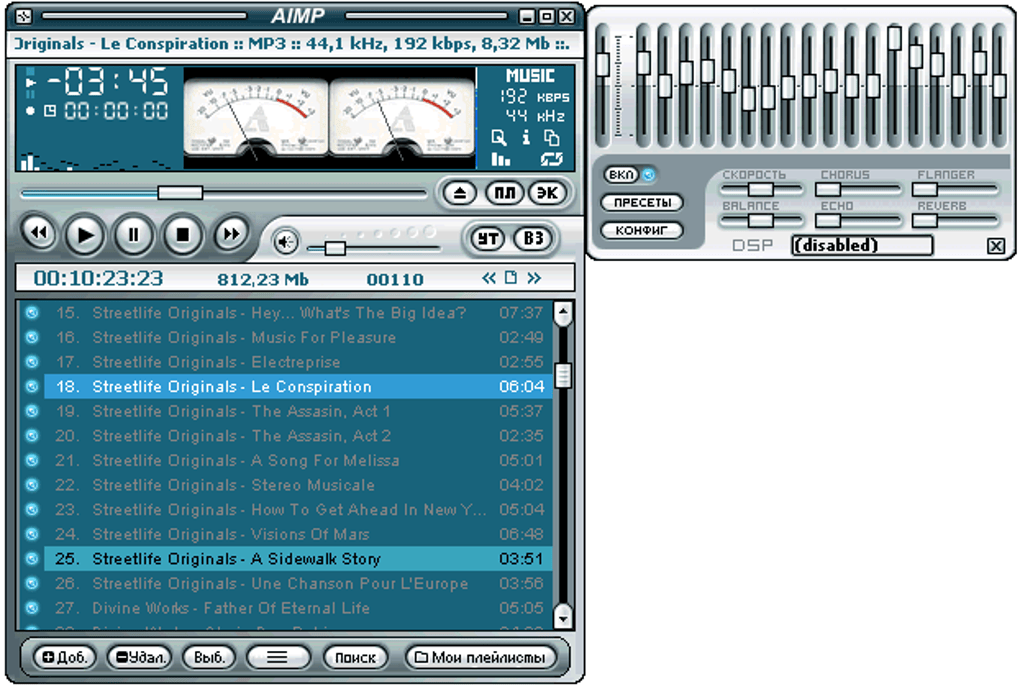Click the new playlist page icon
1020x689 pixels.
pyautogui.click(x=511, y=278)
